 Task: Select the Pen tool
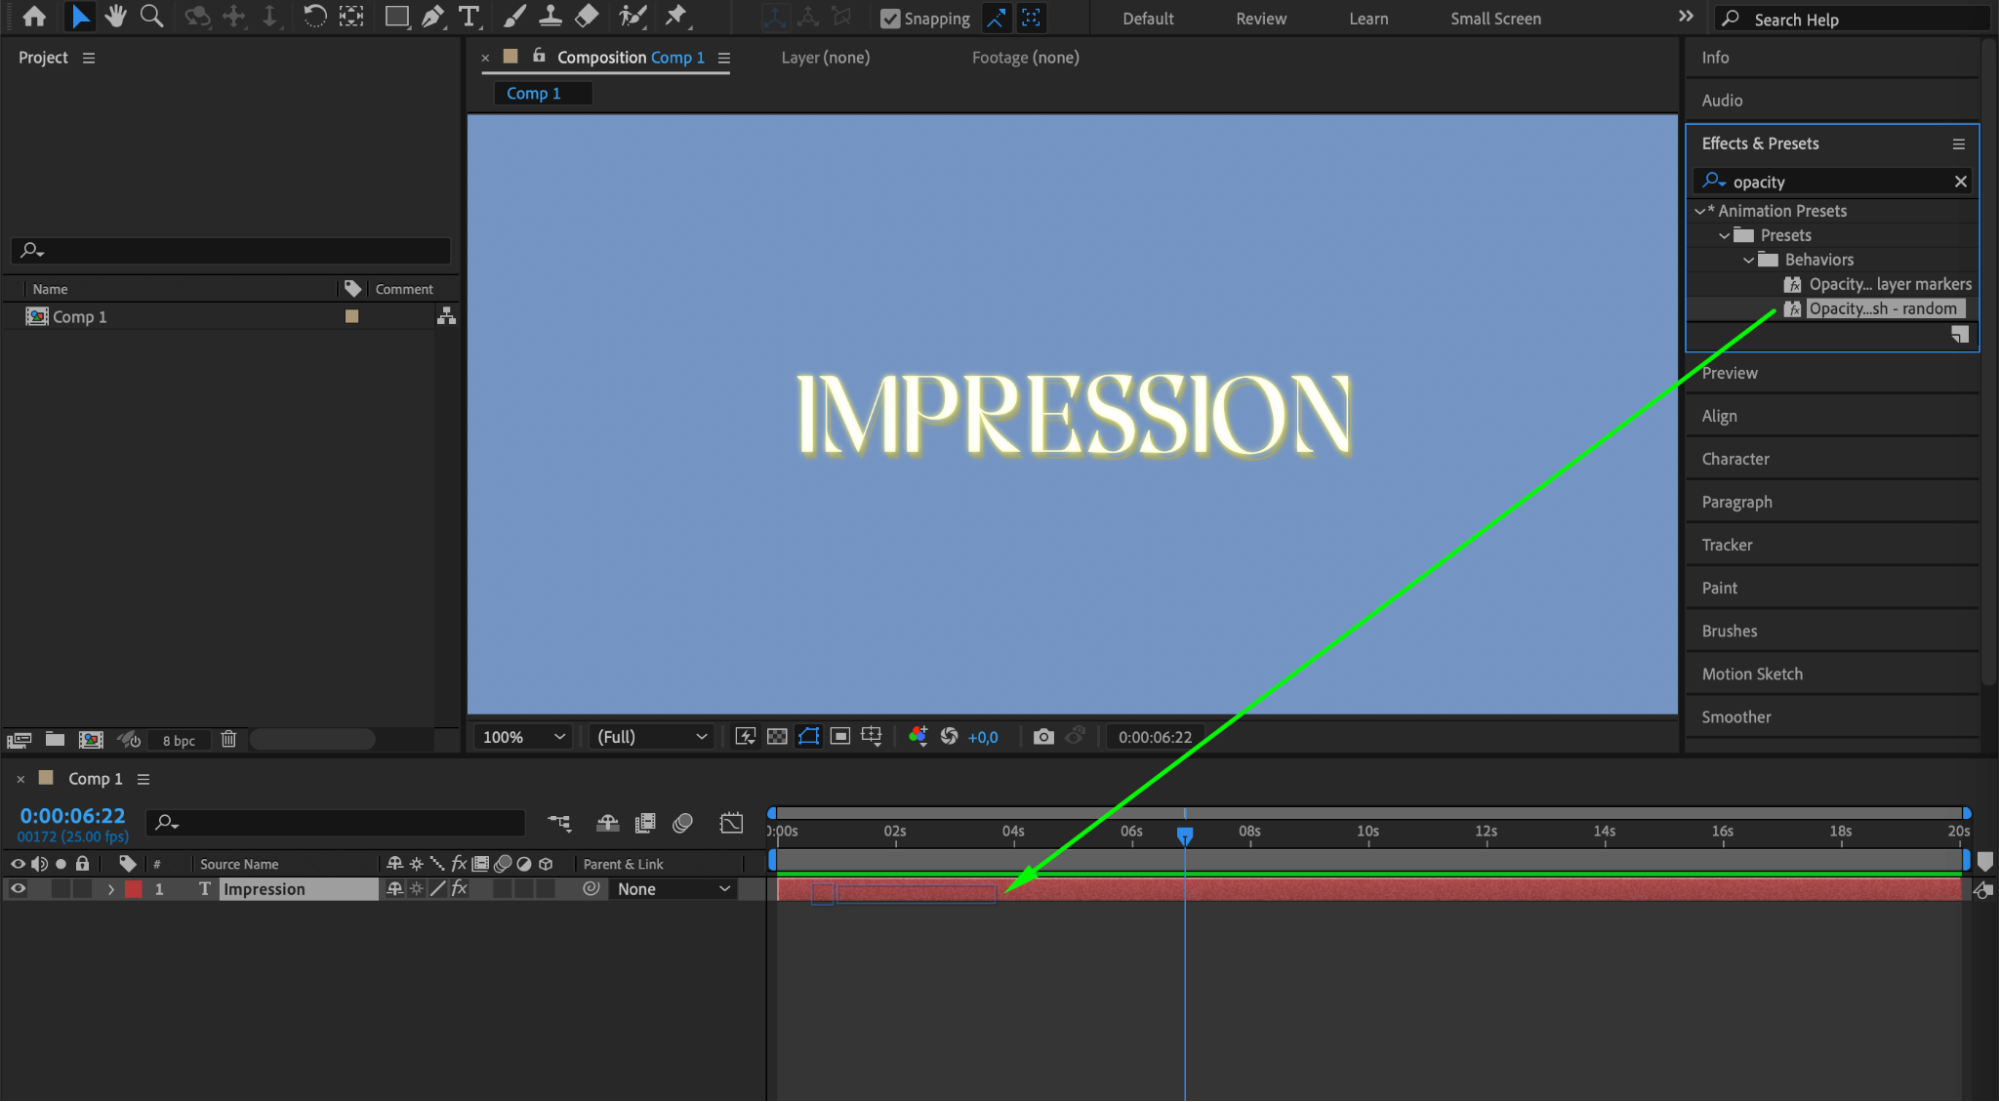click(432, 16)
